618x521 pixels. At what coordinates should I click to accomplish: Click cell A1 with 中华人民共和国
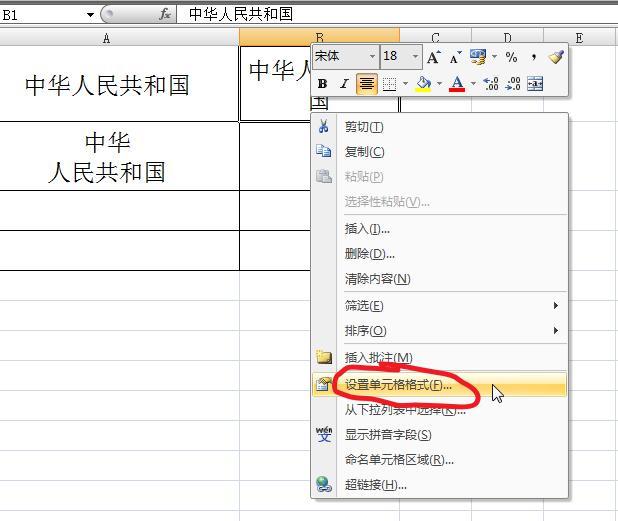coord(119,84)
